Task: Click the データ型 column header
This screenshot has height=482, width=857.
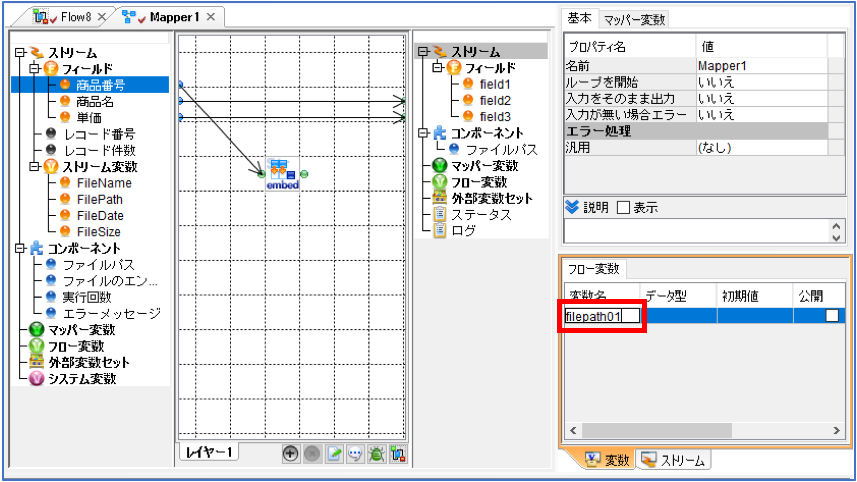Action: point(678,296)
